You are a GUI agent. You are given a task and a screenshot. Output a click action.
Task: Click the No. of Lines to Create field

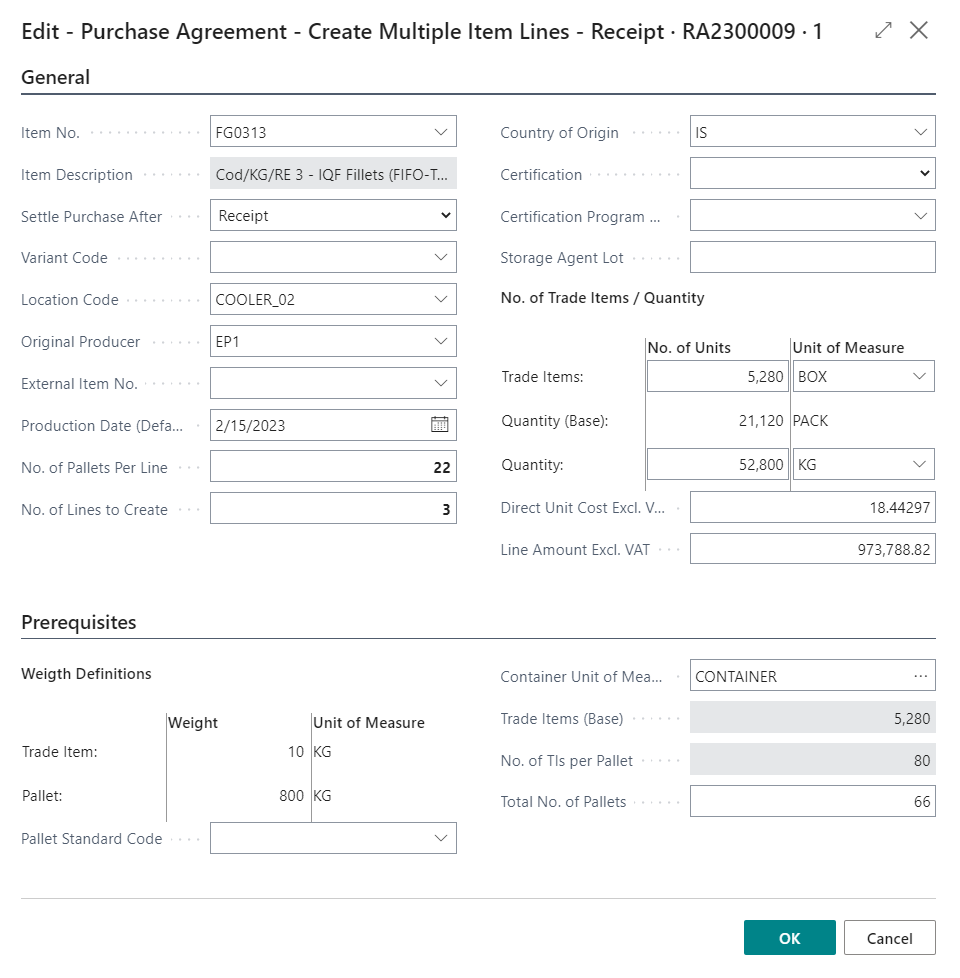point(332,510)
